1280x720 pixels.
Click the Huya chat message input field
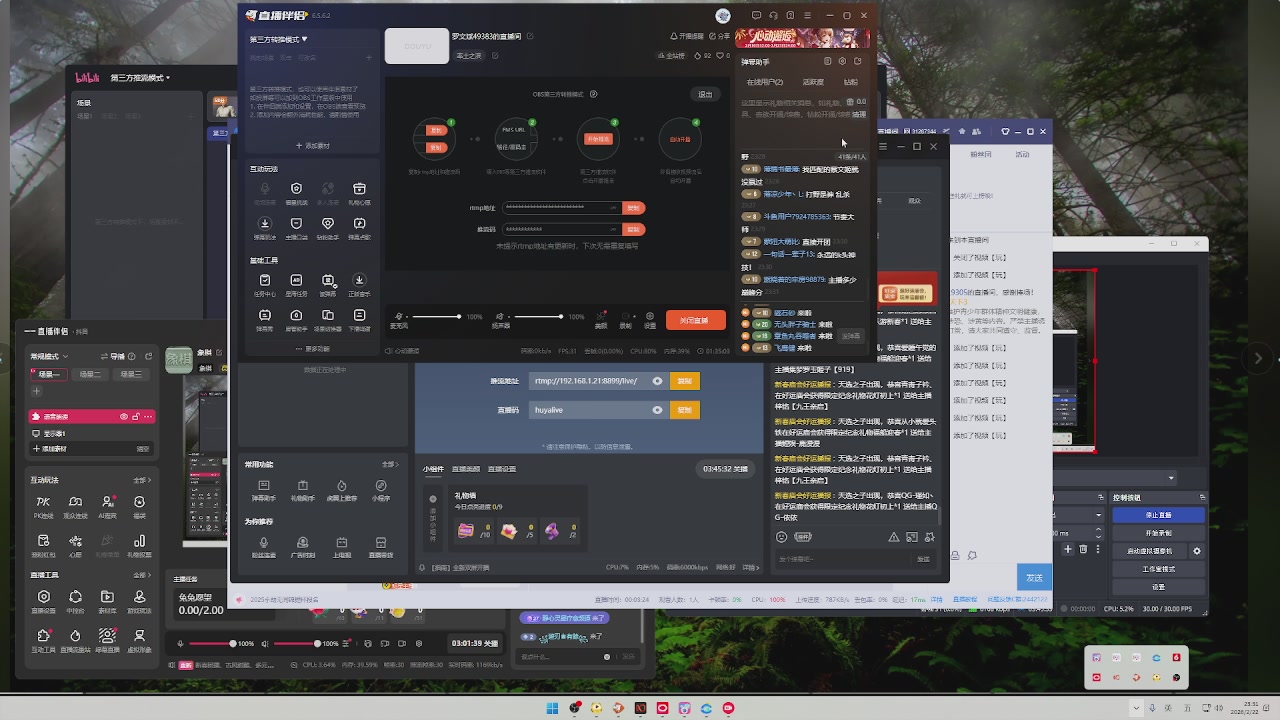pyautogui.click(x=845, y=559)
